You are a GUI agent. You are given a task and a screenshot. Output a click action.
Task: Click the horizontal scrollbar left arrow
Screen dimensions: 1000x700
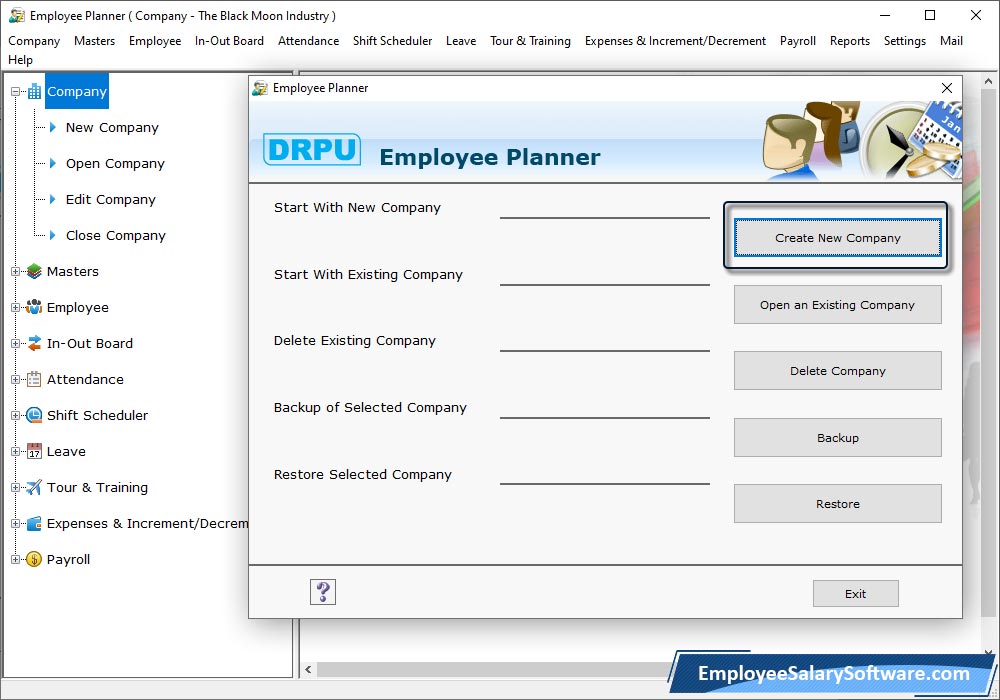click(308, 669)
